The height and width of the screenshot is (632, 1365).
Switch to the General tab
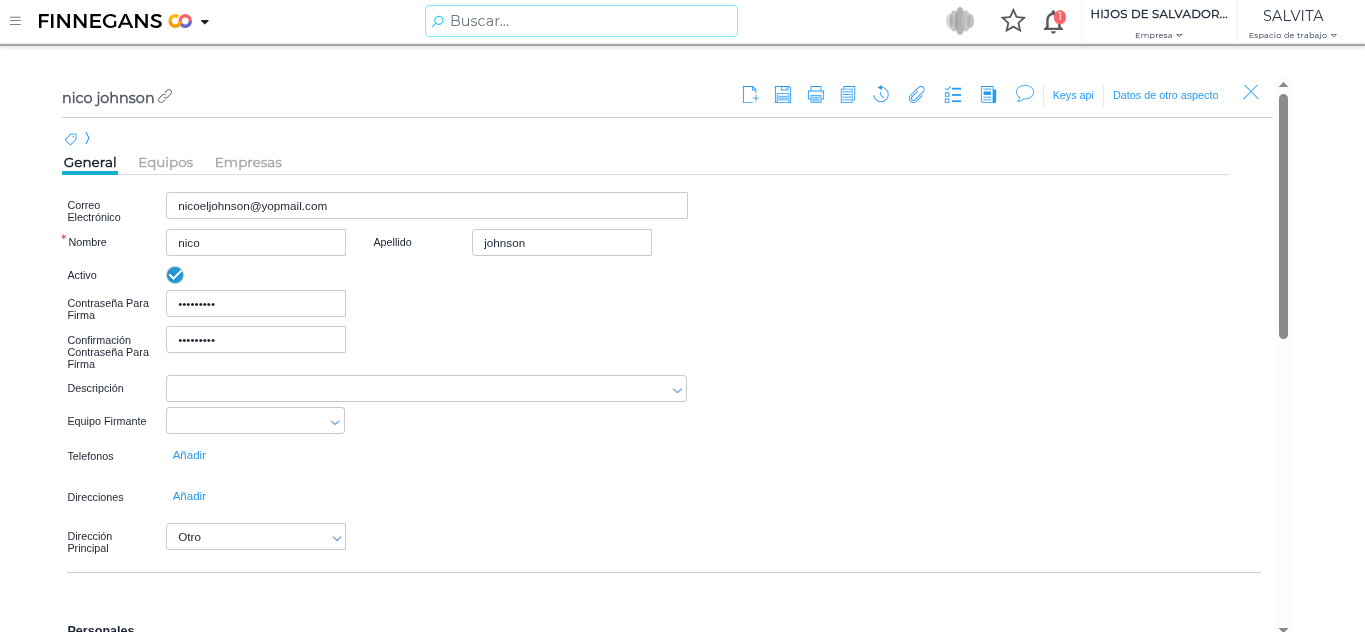(x=90, y=162)
